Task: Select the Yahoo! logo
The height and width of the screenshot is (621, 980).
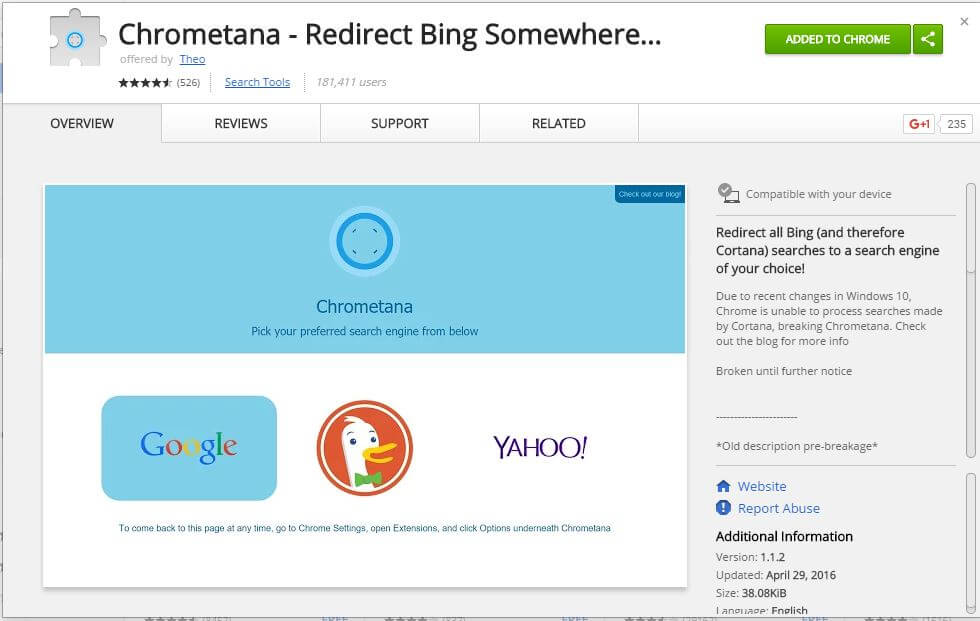Action: coord(540,447)
